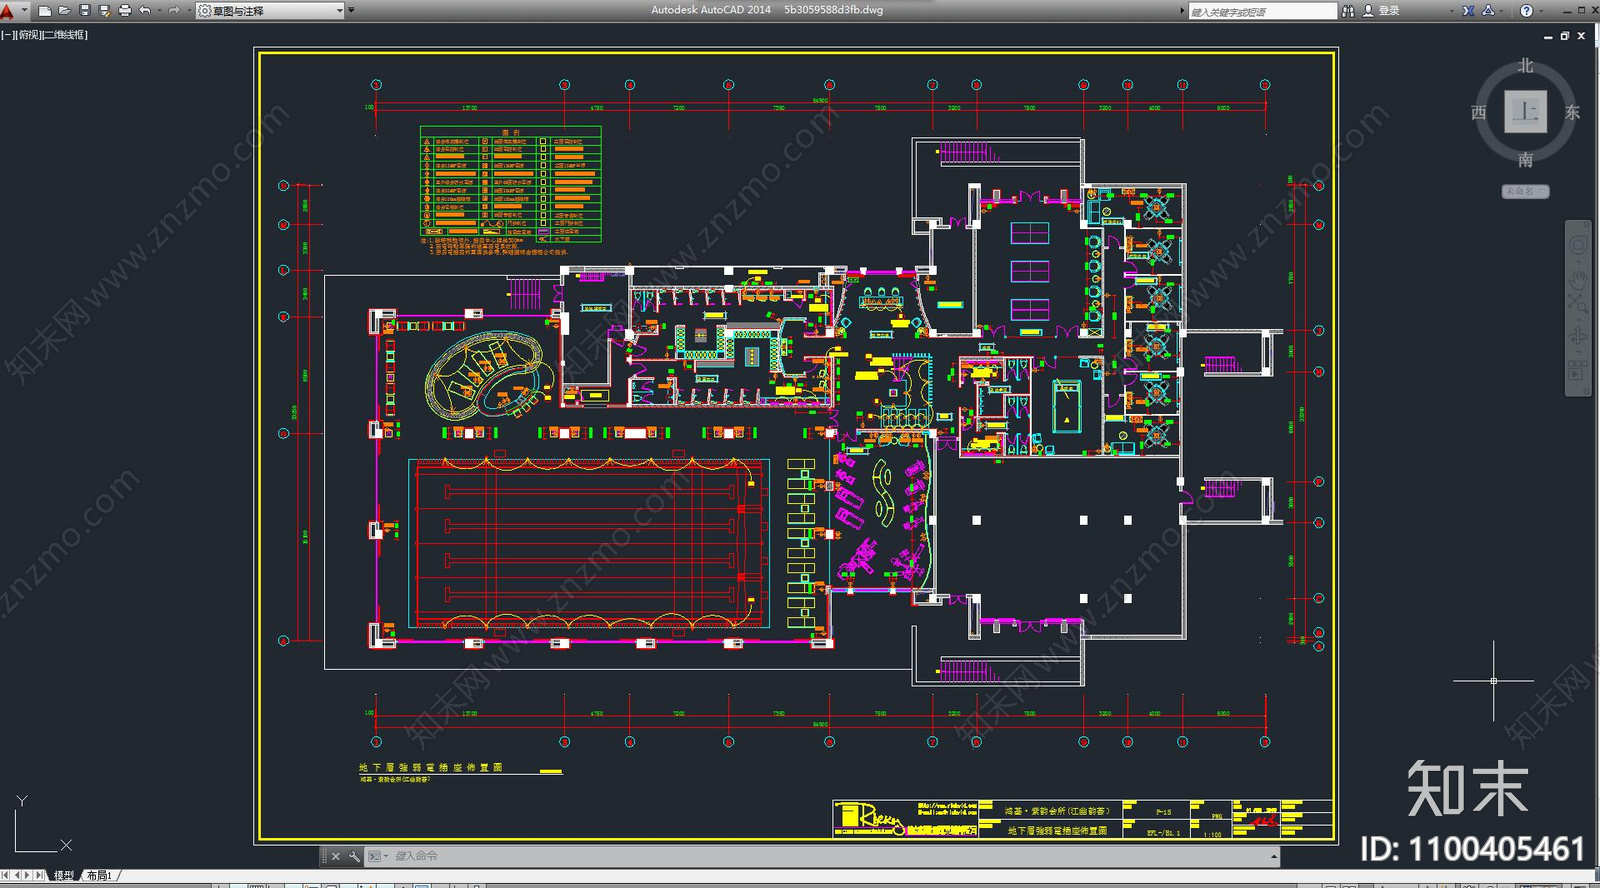Click the Open file icon
The height and width of the screenshot is (888, 1600).
tap(64, 11)
